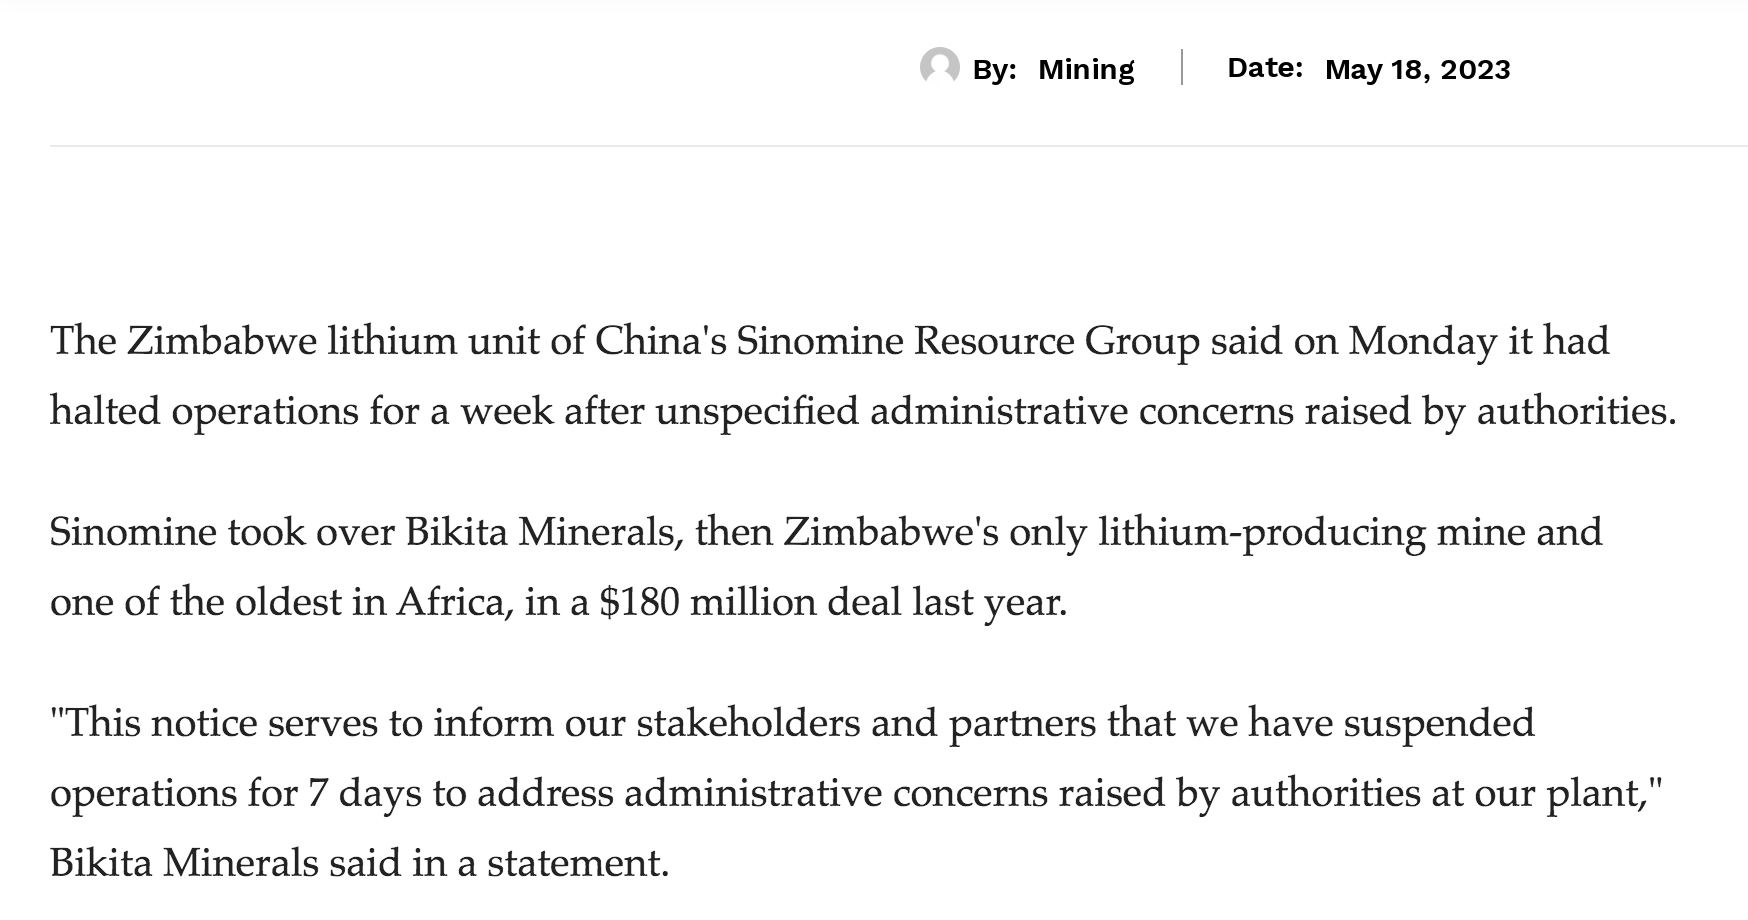
Task: Click the "By:" byline label
Action: click(x=994, y=69)
